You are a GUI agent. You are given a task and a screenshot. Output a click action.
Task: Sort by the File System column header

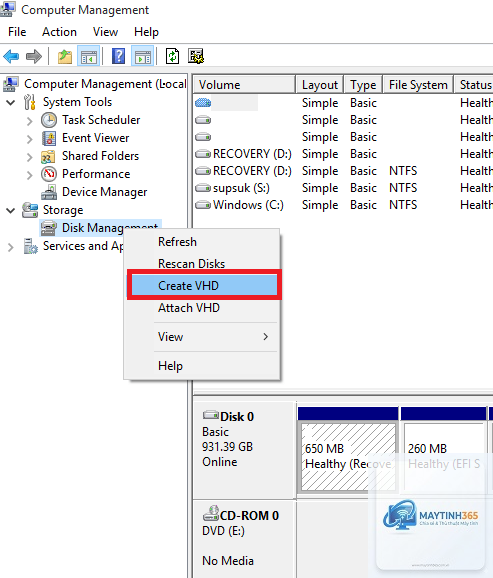point(418,85)
